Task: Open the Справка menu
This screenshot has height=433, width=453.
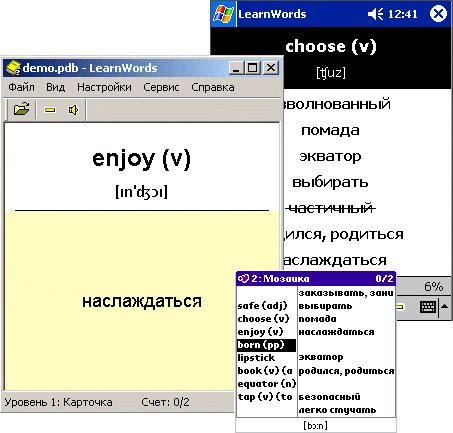Action: tap(213, 87)
